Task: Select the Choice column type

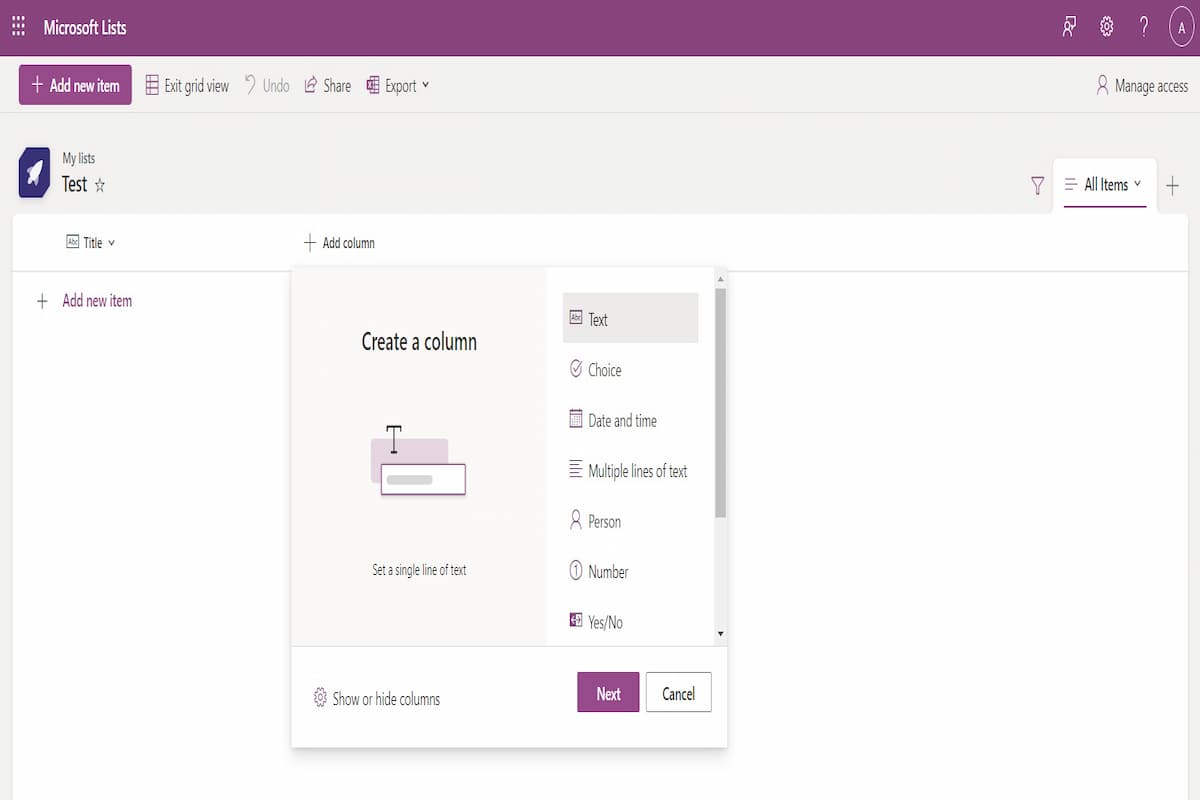Action: 604,370
